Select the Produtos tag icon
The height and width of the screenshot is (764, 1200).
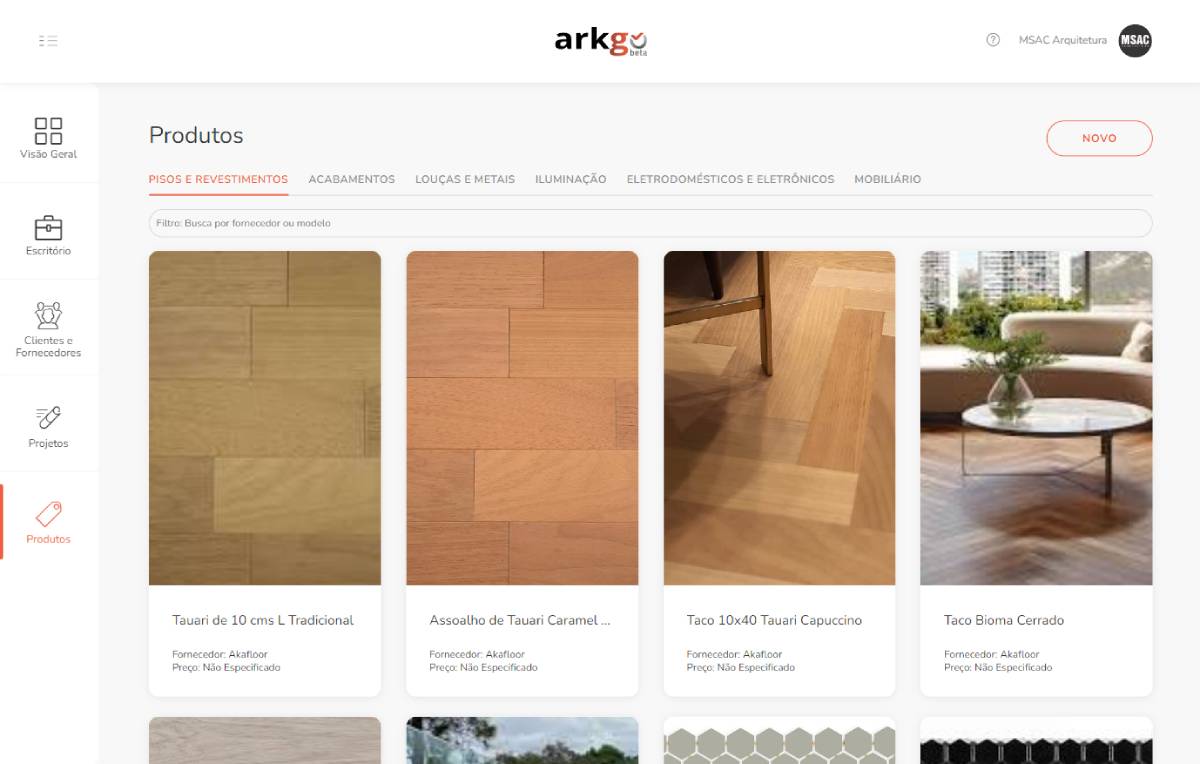(48, 514)
